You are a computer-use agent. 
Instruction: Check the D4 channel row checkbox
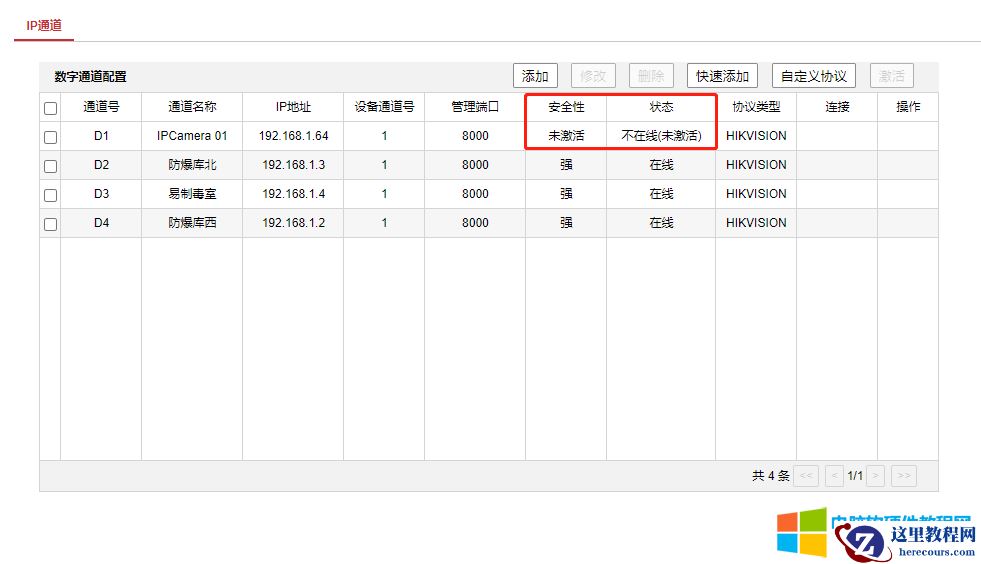[x=51, y=224]
